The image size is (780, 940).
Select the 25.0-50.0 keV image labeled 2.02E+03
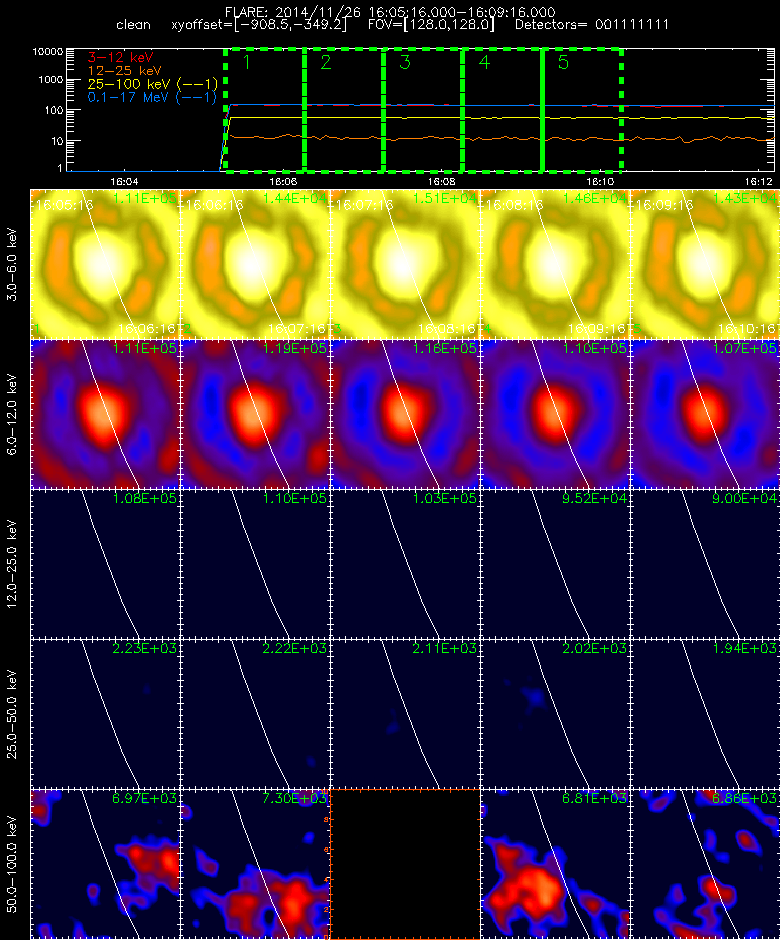pyautogui.click(x=555, y=714)
